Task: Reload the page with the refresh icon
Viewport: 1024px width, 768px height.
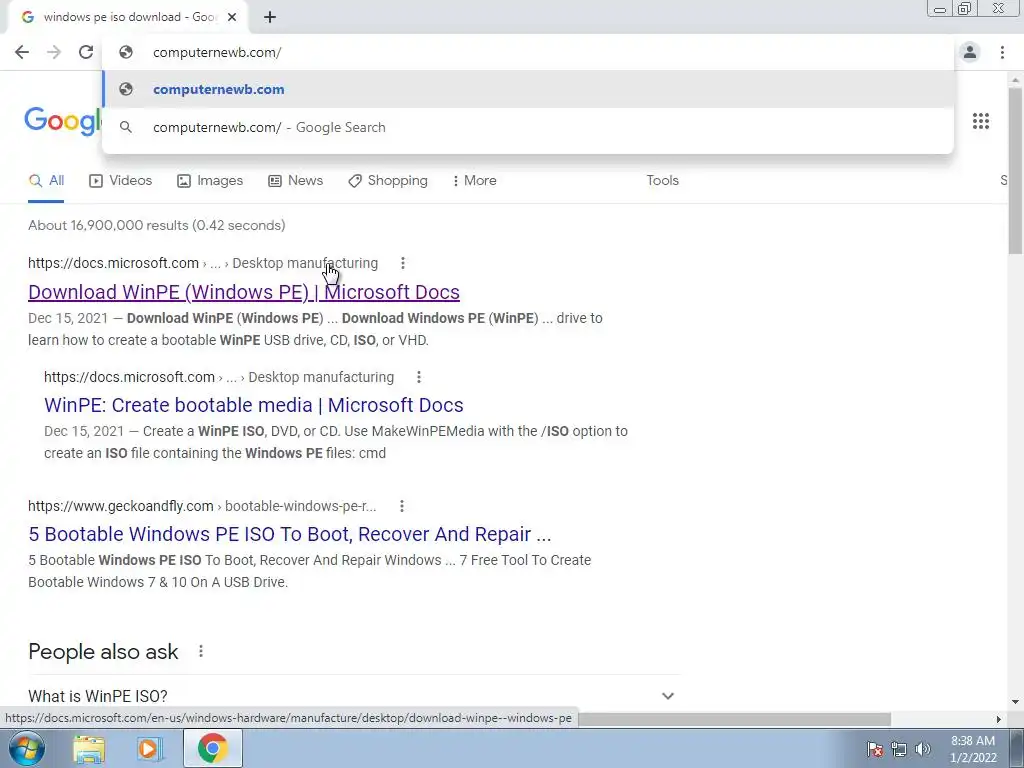Action: coord(86,52)
